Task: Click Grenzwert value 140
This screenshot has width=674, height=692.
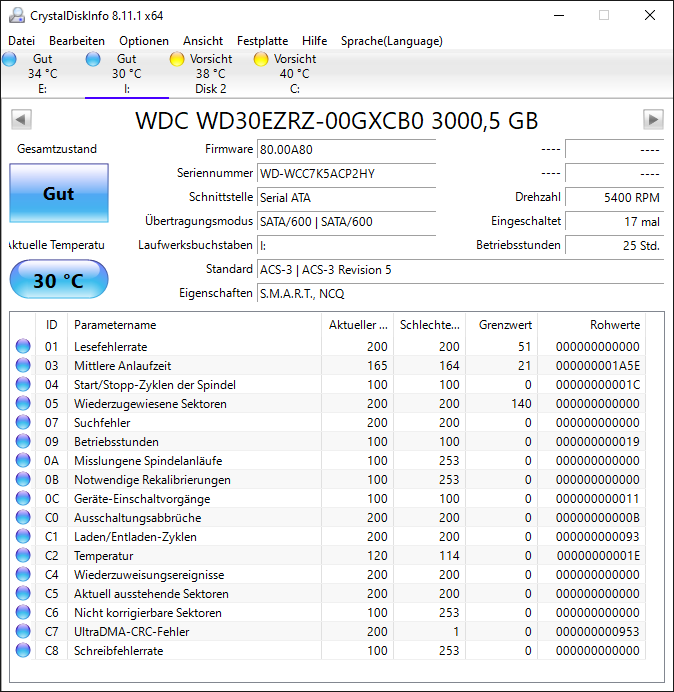Action: (x=521, y=404)
